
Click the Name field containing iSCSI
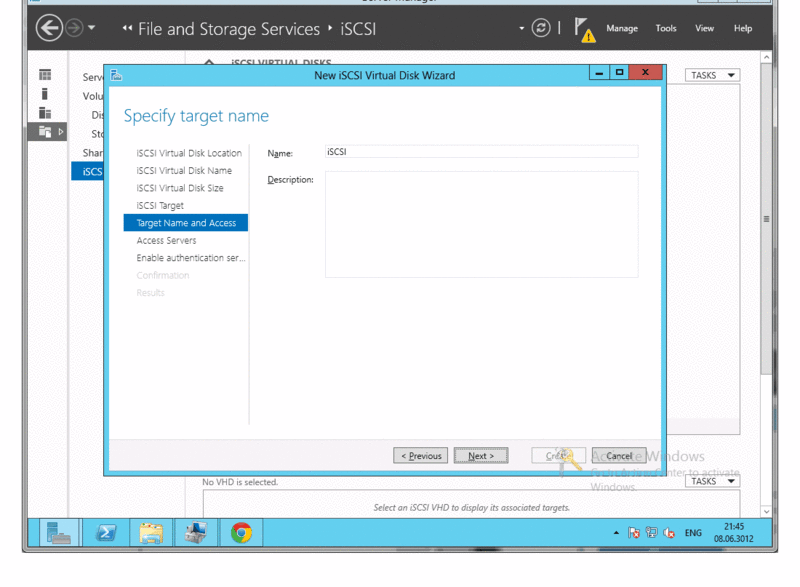click(x=481, y=151)
